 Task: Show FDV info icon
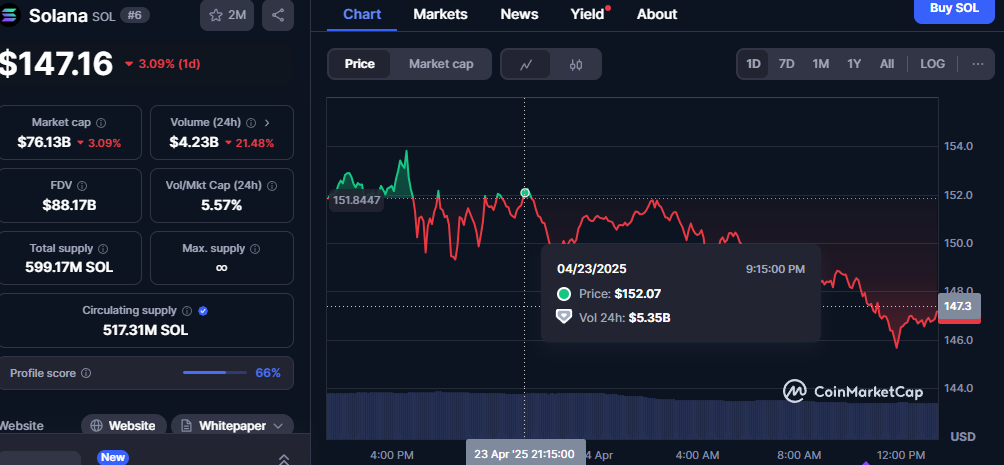tap(82, 186)
